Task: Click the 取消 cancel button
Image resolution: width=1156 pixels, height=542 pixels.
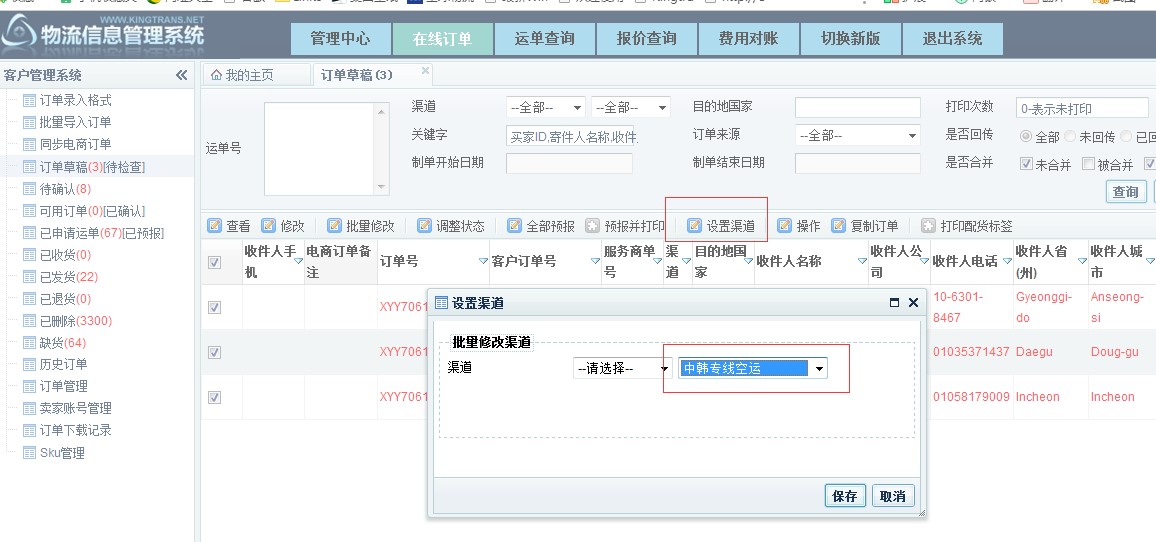Action: point(892,496)
